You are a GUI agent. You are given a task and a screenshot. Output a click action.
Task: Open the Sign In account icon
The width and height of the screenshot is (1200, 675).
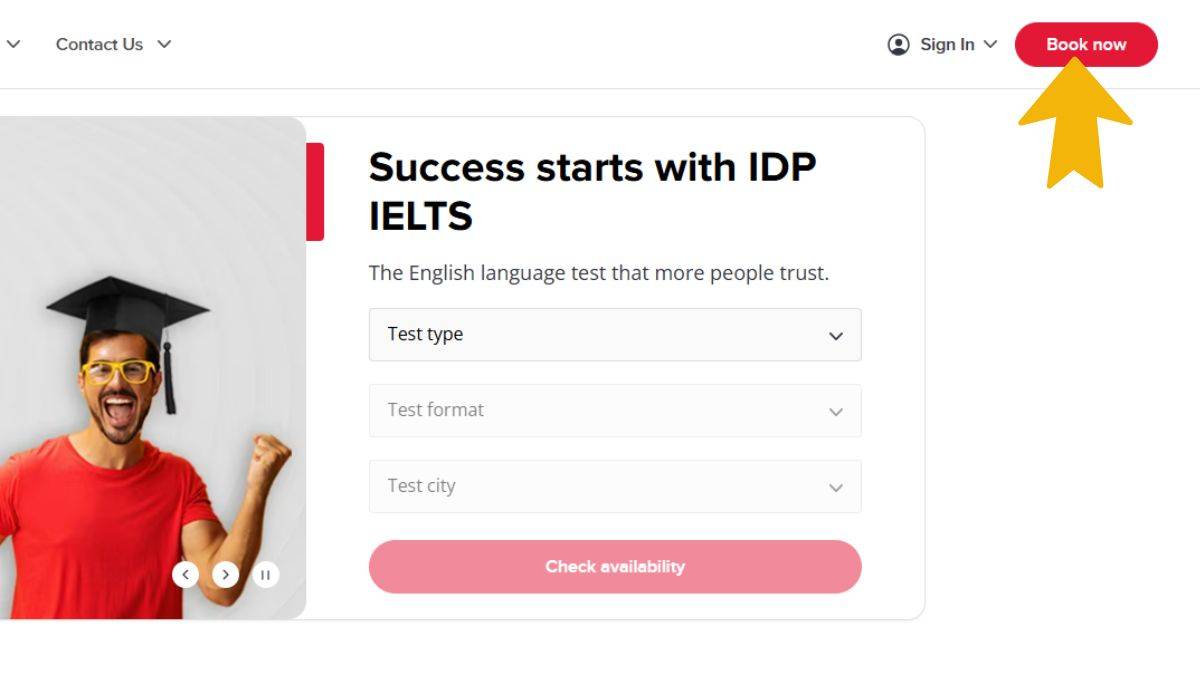pyautogui.click(x=898, y=44)
